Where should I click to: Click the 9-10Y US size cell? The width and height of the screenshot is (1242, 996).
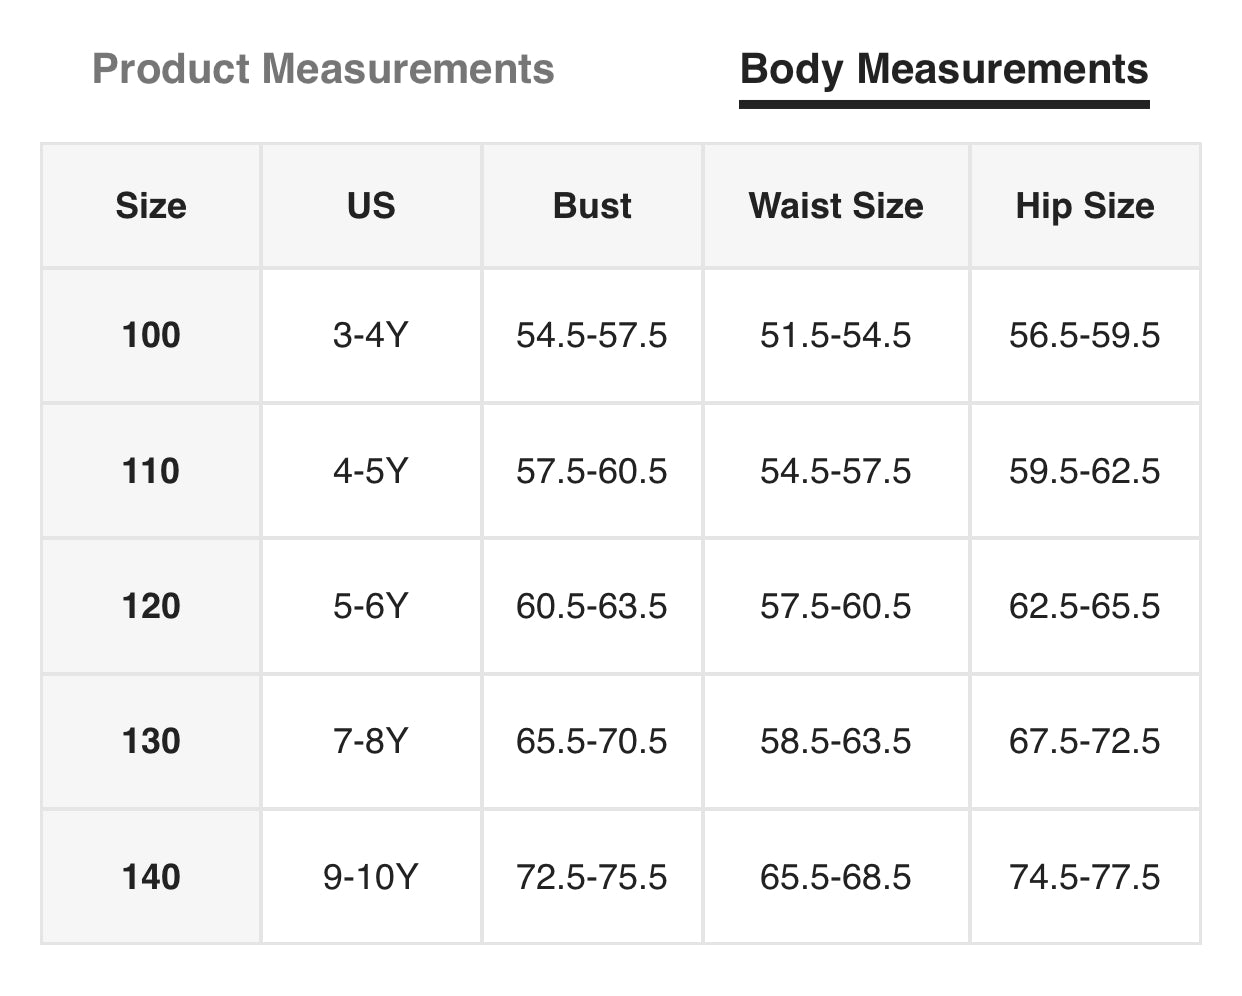pyautogui.click(x=371, y=877)
